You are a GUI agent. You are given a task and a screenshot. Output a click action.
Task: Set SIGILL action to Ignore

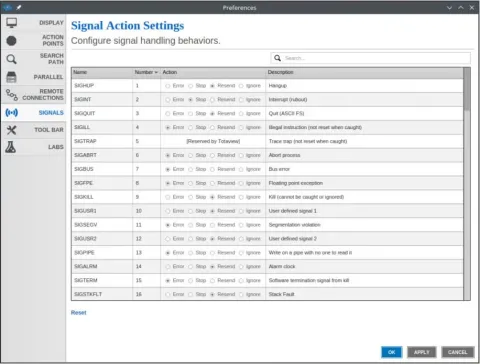tap(241, 128)
